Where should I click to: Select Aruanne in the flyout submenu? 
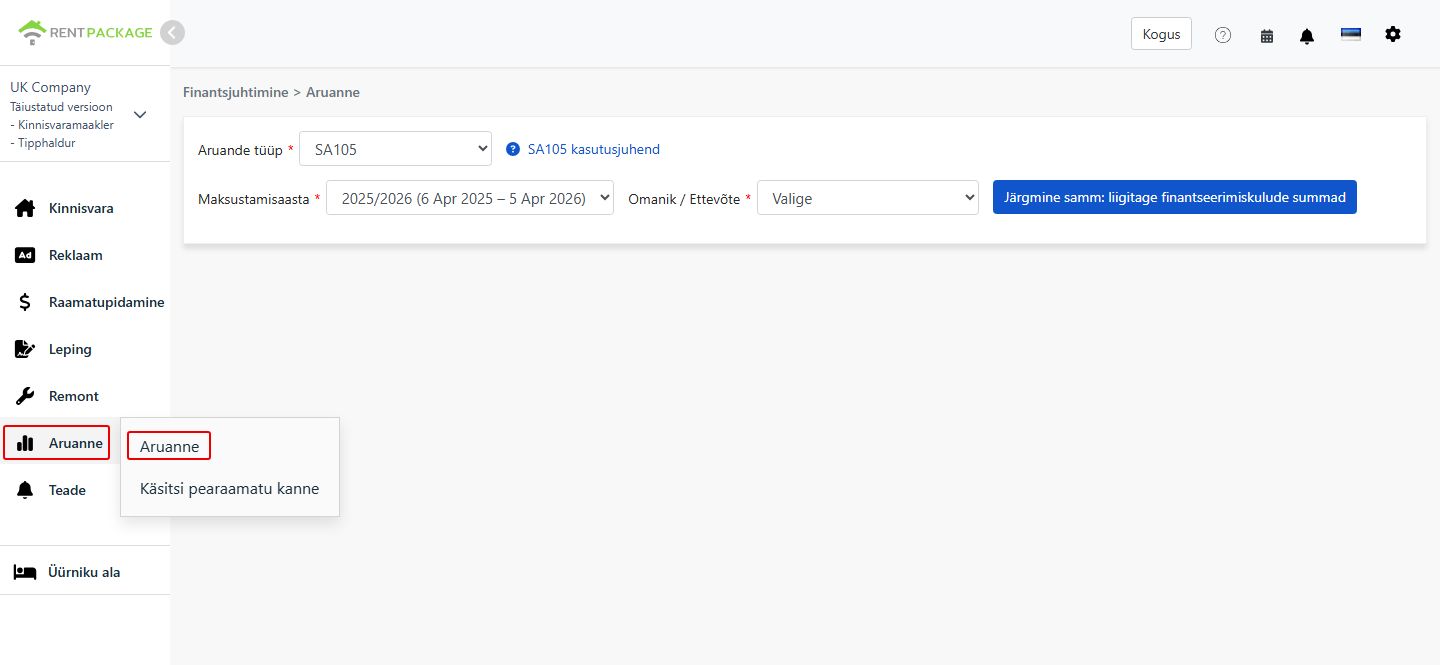pyautogui.click(x=169, y=446)
